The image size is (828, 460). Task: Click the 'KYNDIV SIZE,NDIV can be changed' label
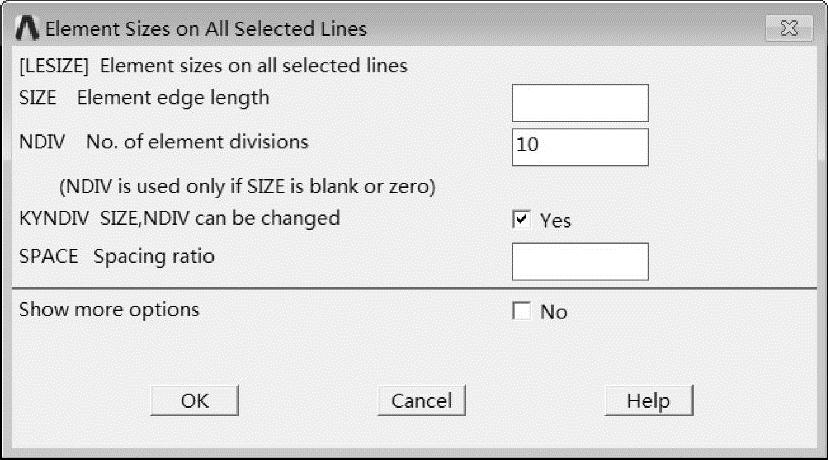[x=180, y=219]
